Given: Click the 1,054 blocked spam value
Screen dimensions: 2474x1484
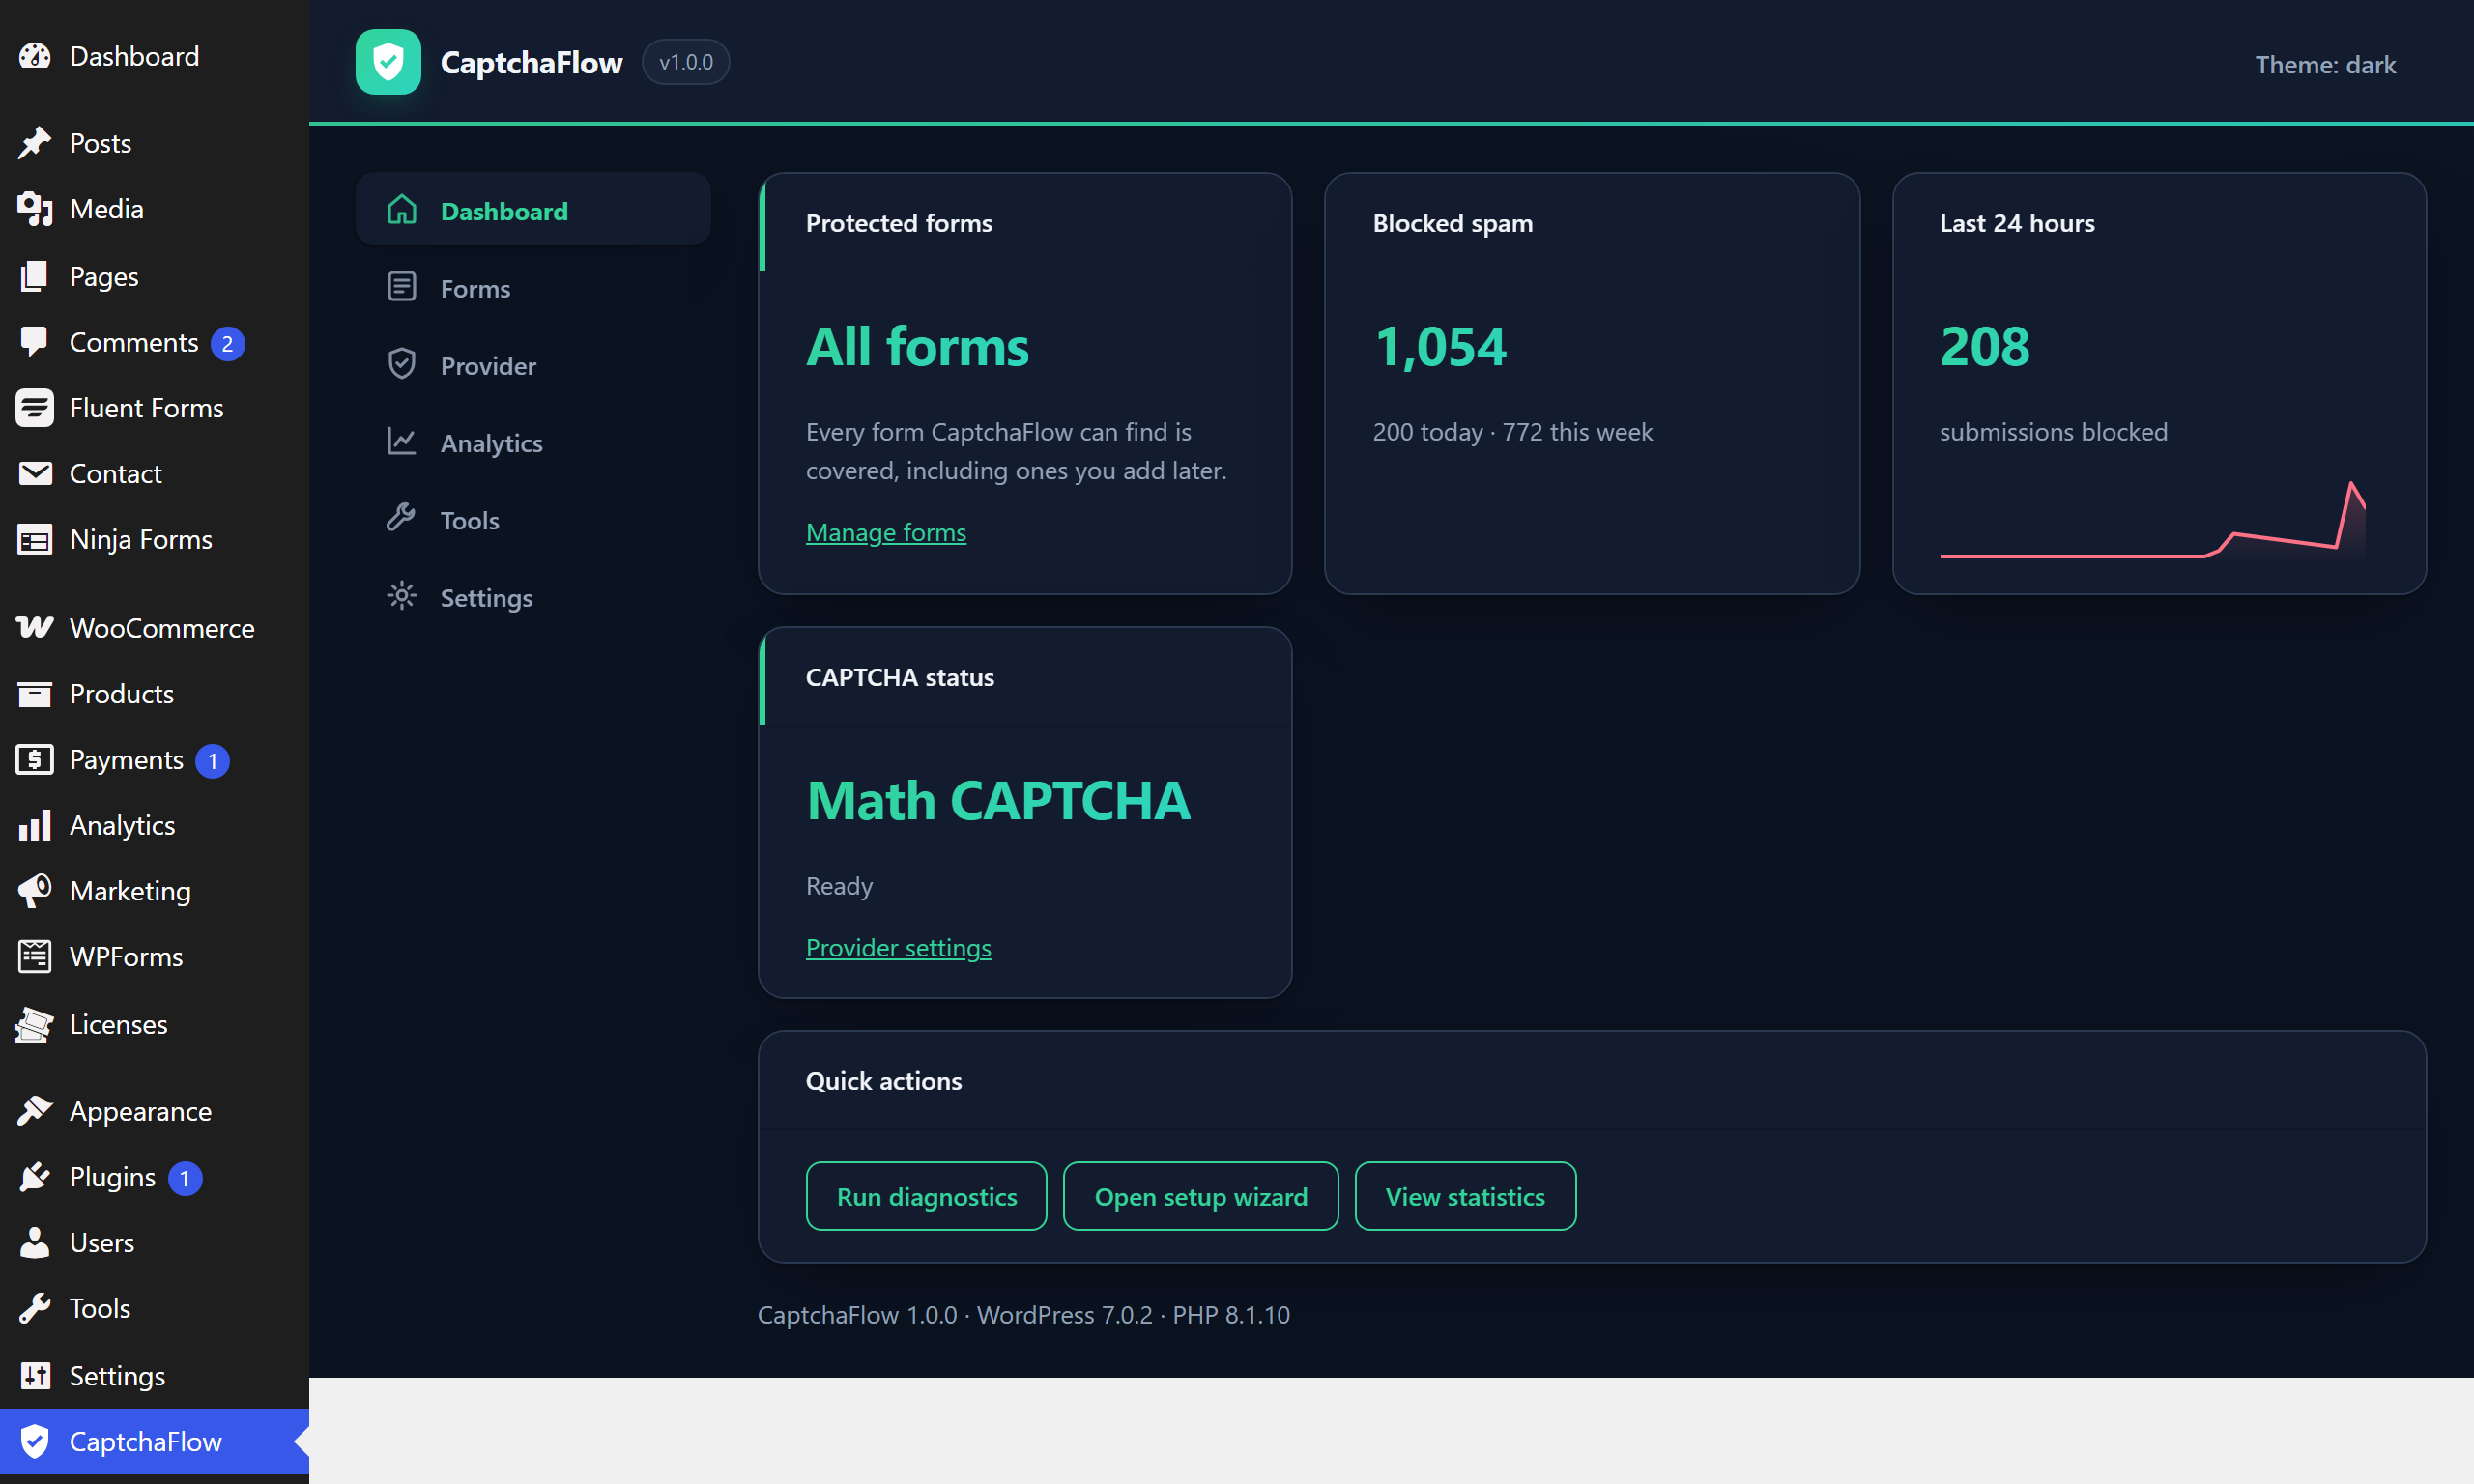Looking at the screenshot, I should coord(1440,347).
